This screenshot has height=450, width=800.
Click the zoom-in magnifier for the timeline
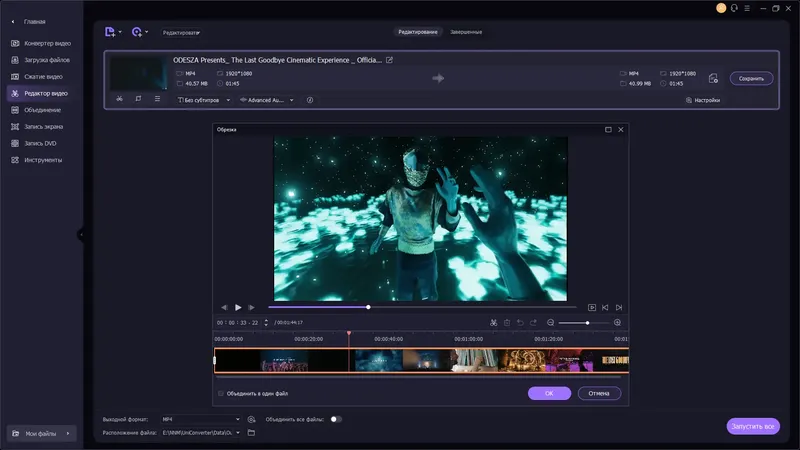coord(617,322)
